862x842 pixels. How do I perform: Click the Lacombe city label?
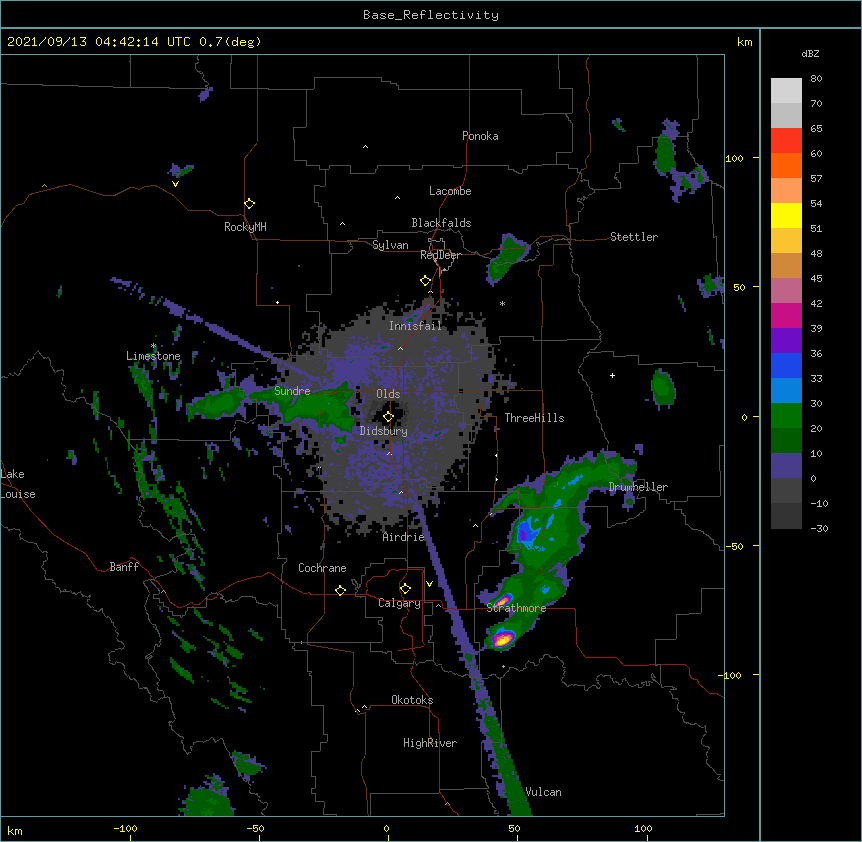coord(450,191)
